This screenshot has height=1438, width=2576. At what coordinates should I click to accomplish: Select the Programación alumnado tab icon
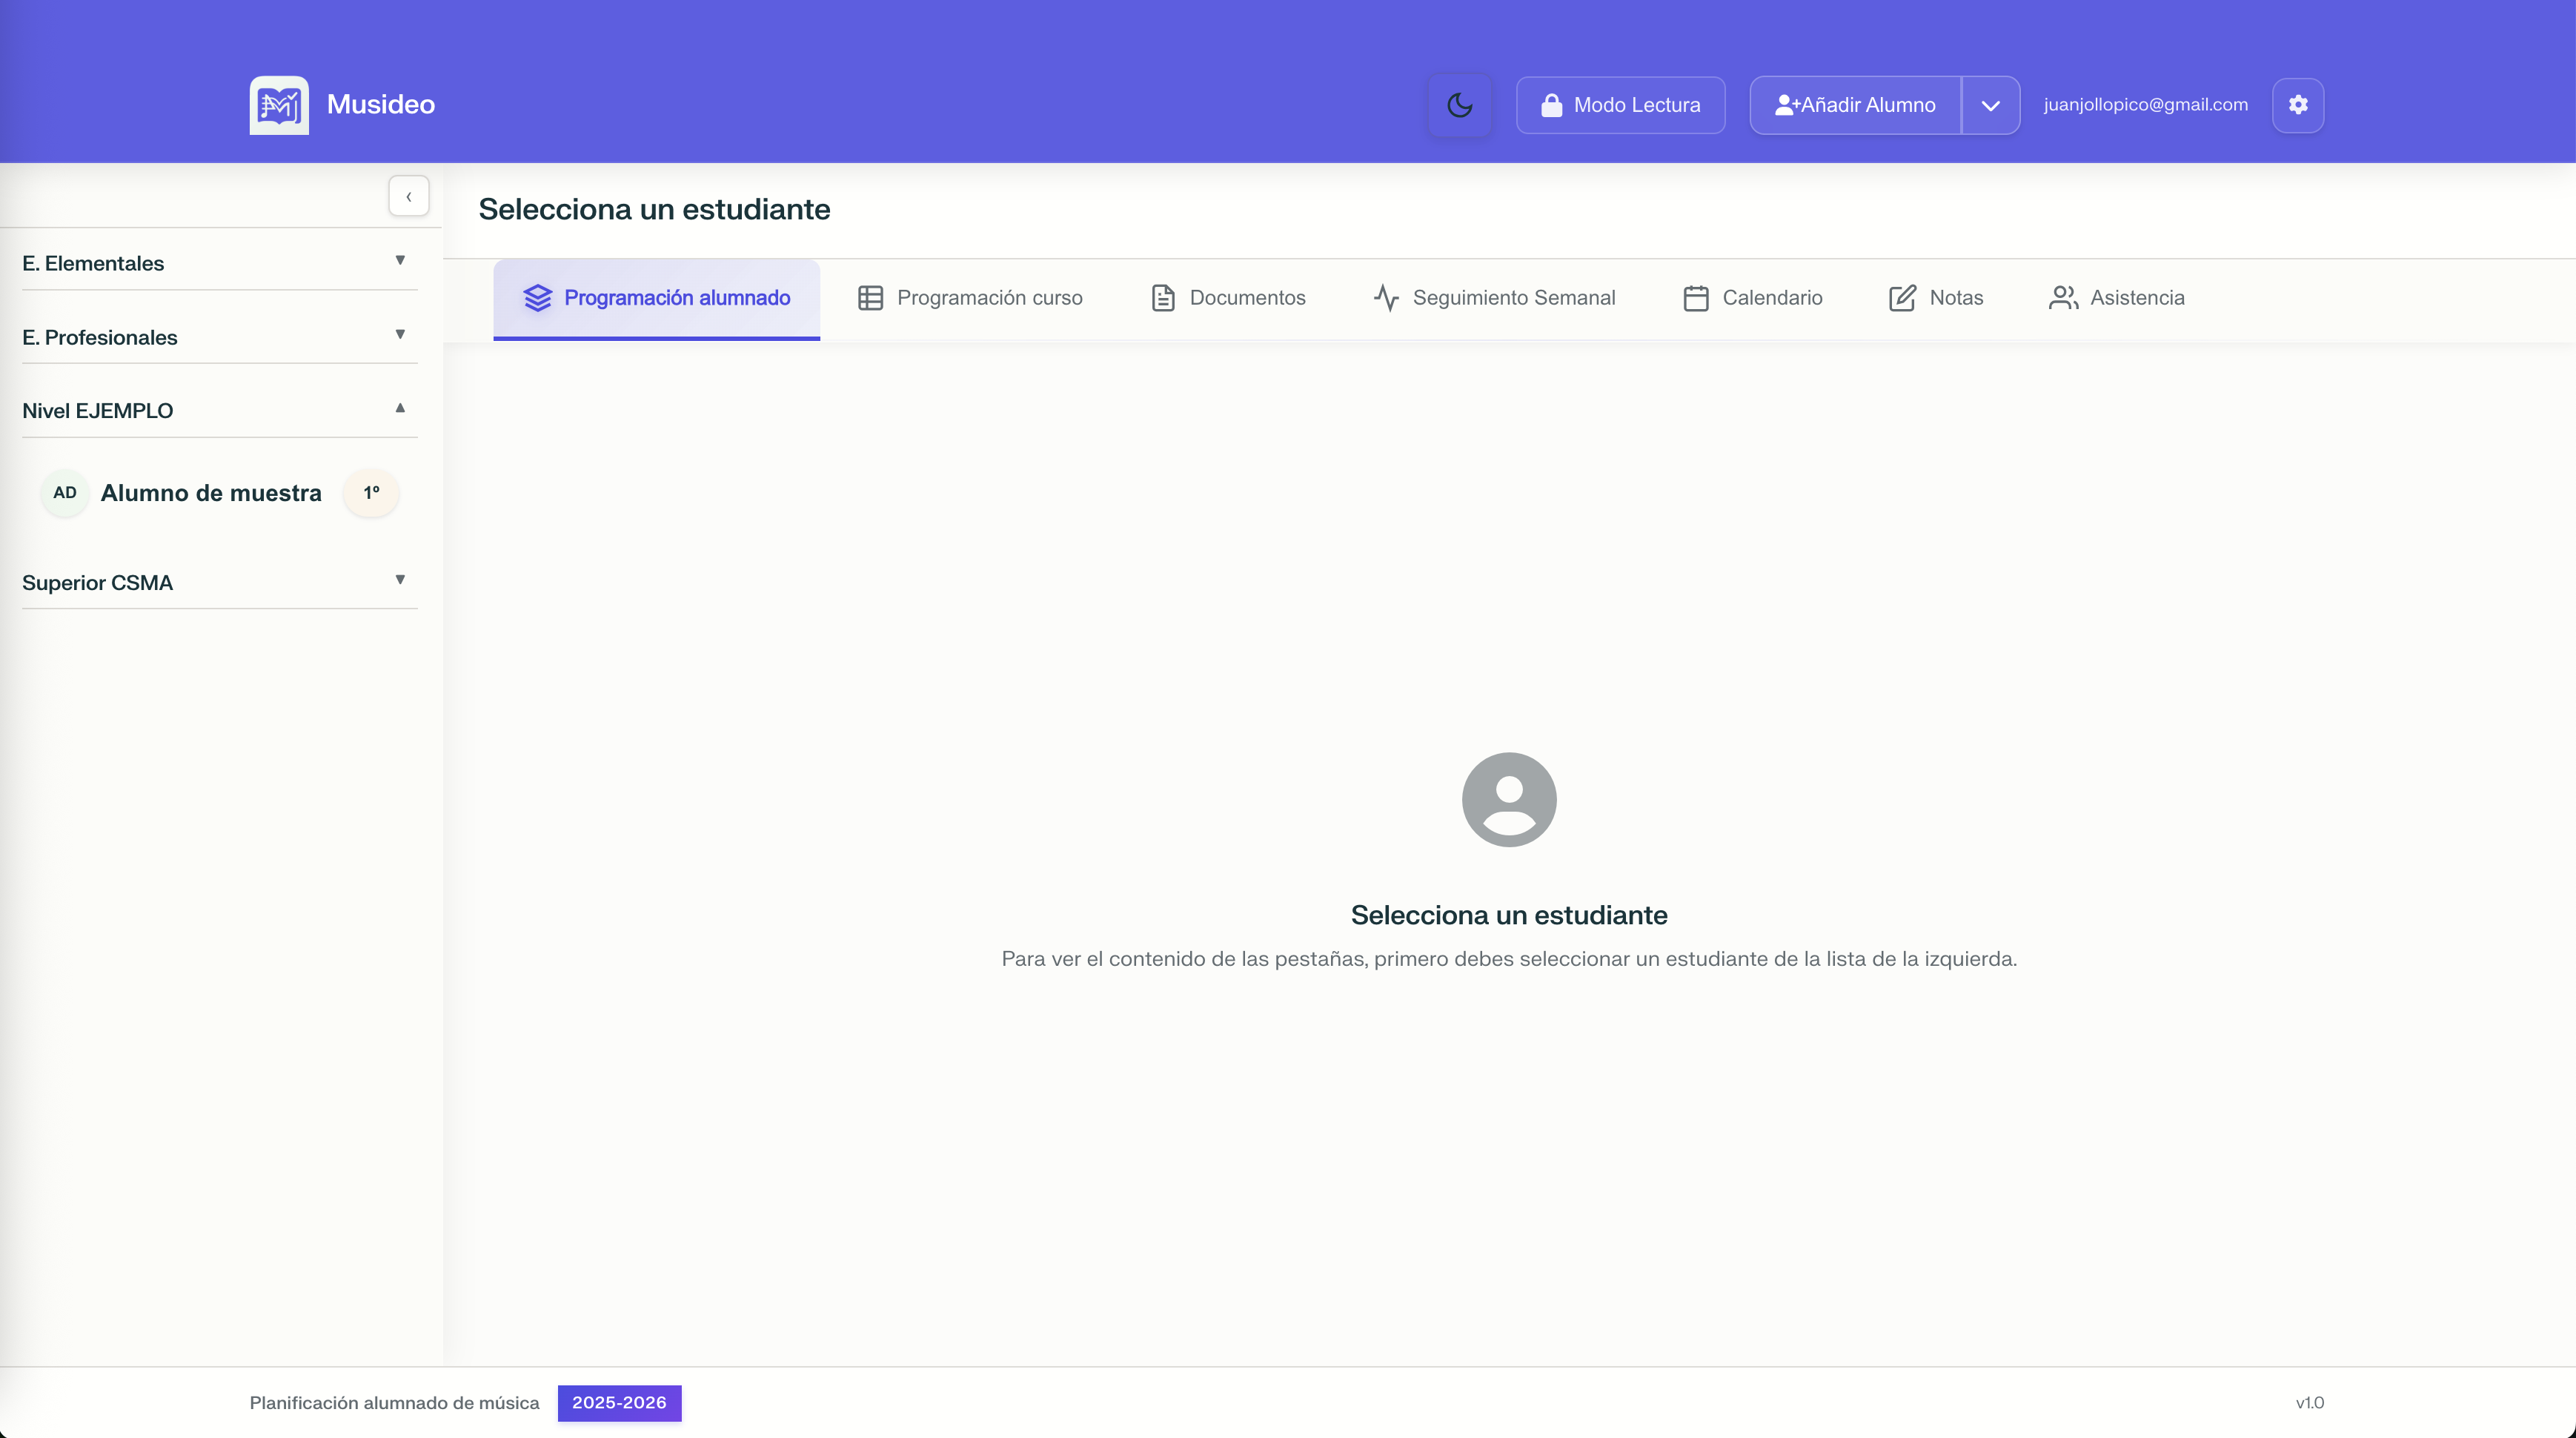coord(538,297)
